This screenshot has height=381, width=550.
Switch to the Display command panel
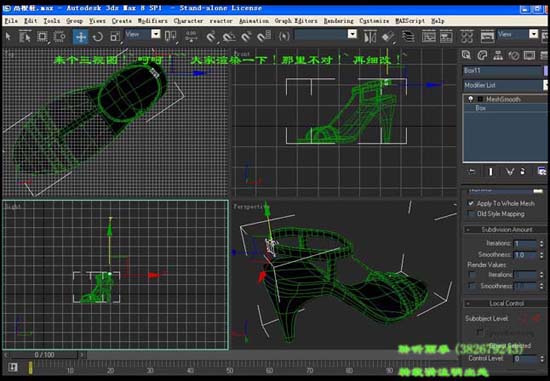529,55
